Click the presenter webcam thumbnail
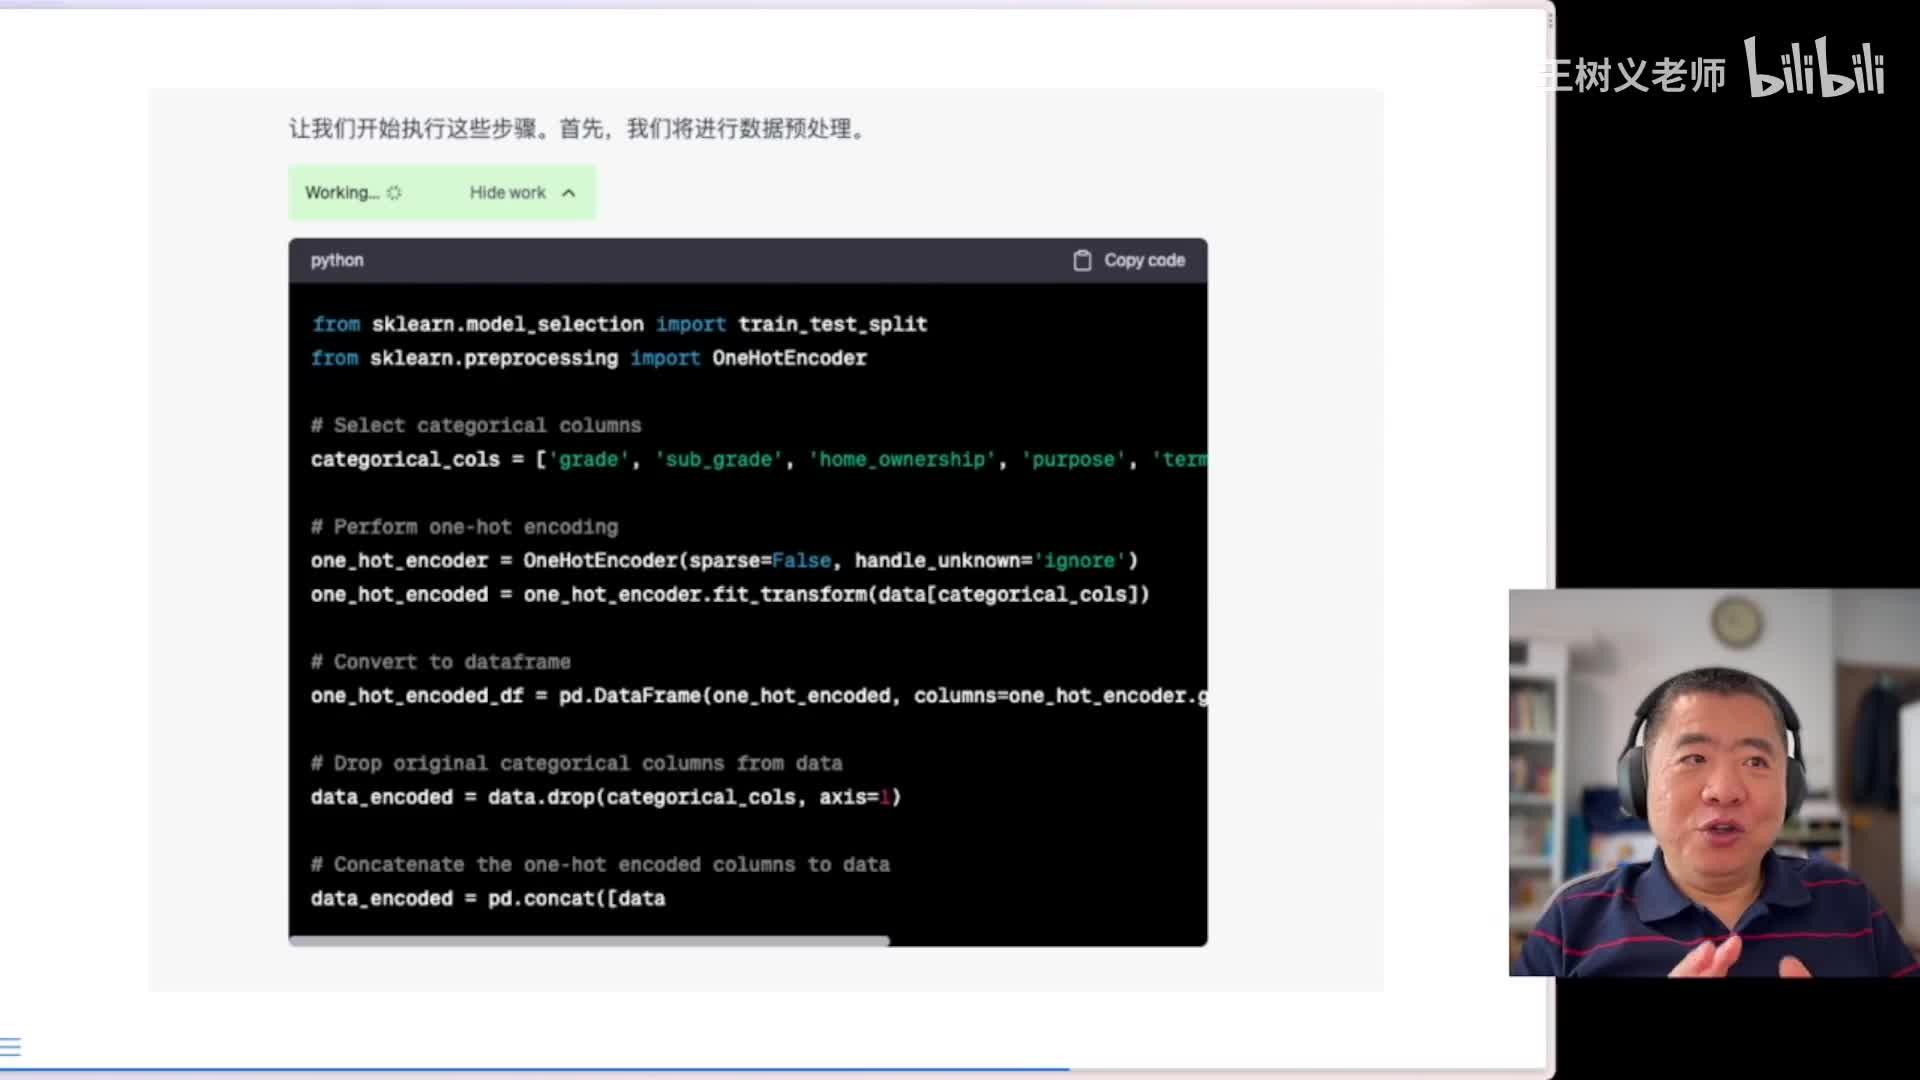Image resolution: width=1920 pixels, height=1080 pixels. [x=1713, y=782]
